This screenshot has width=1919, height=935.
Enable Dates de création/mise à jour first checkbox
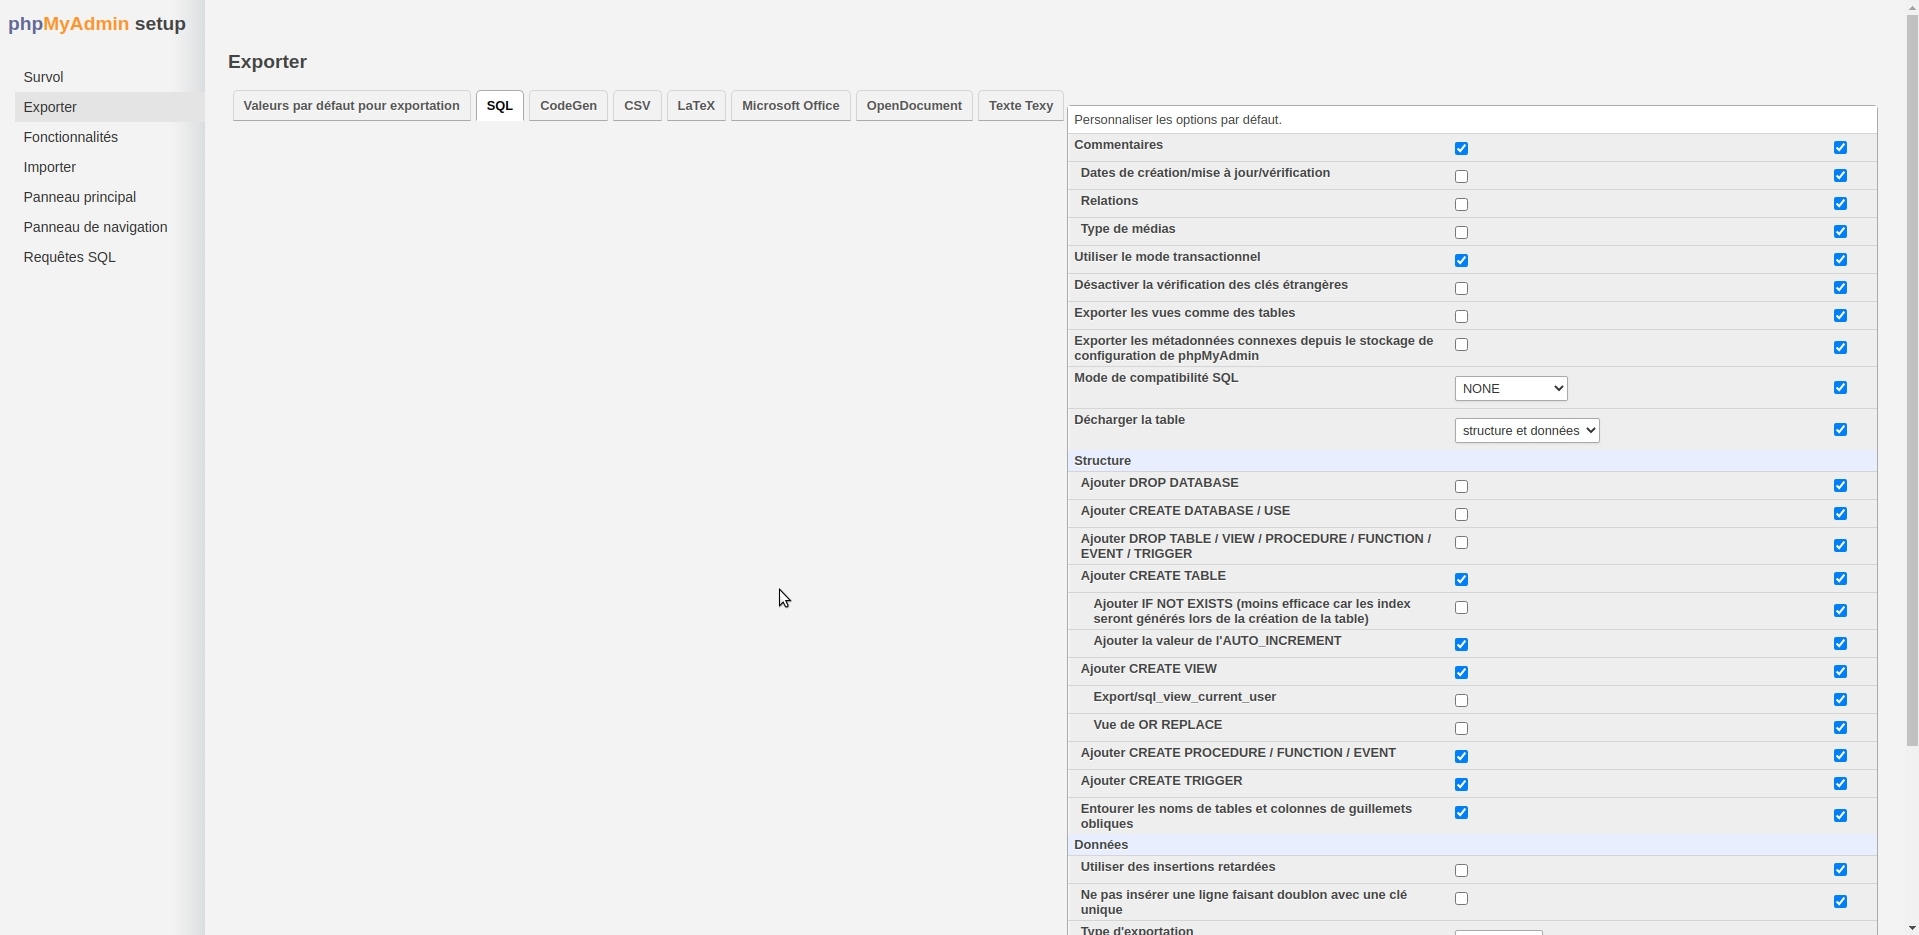[1461, 177]
